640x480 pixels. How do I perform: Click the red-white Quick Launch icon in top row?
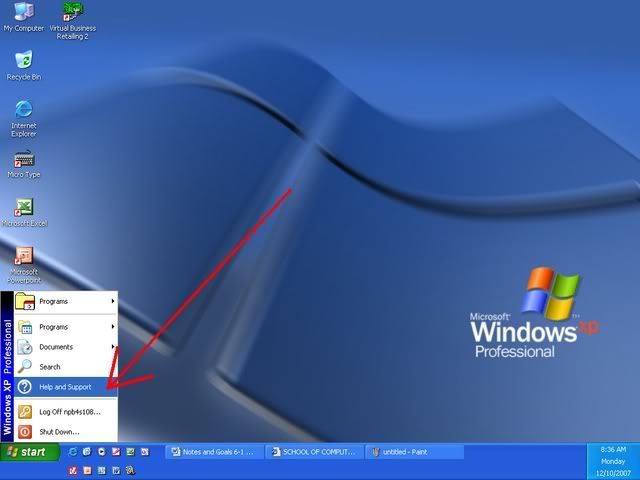click(116, 452)
